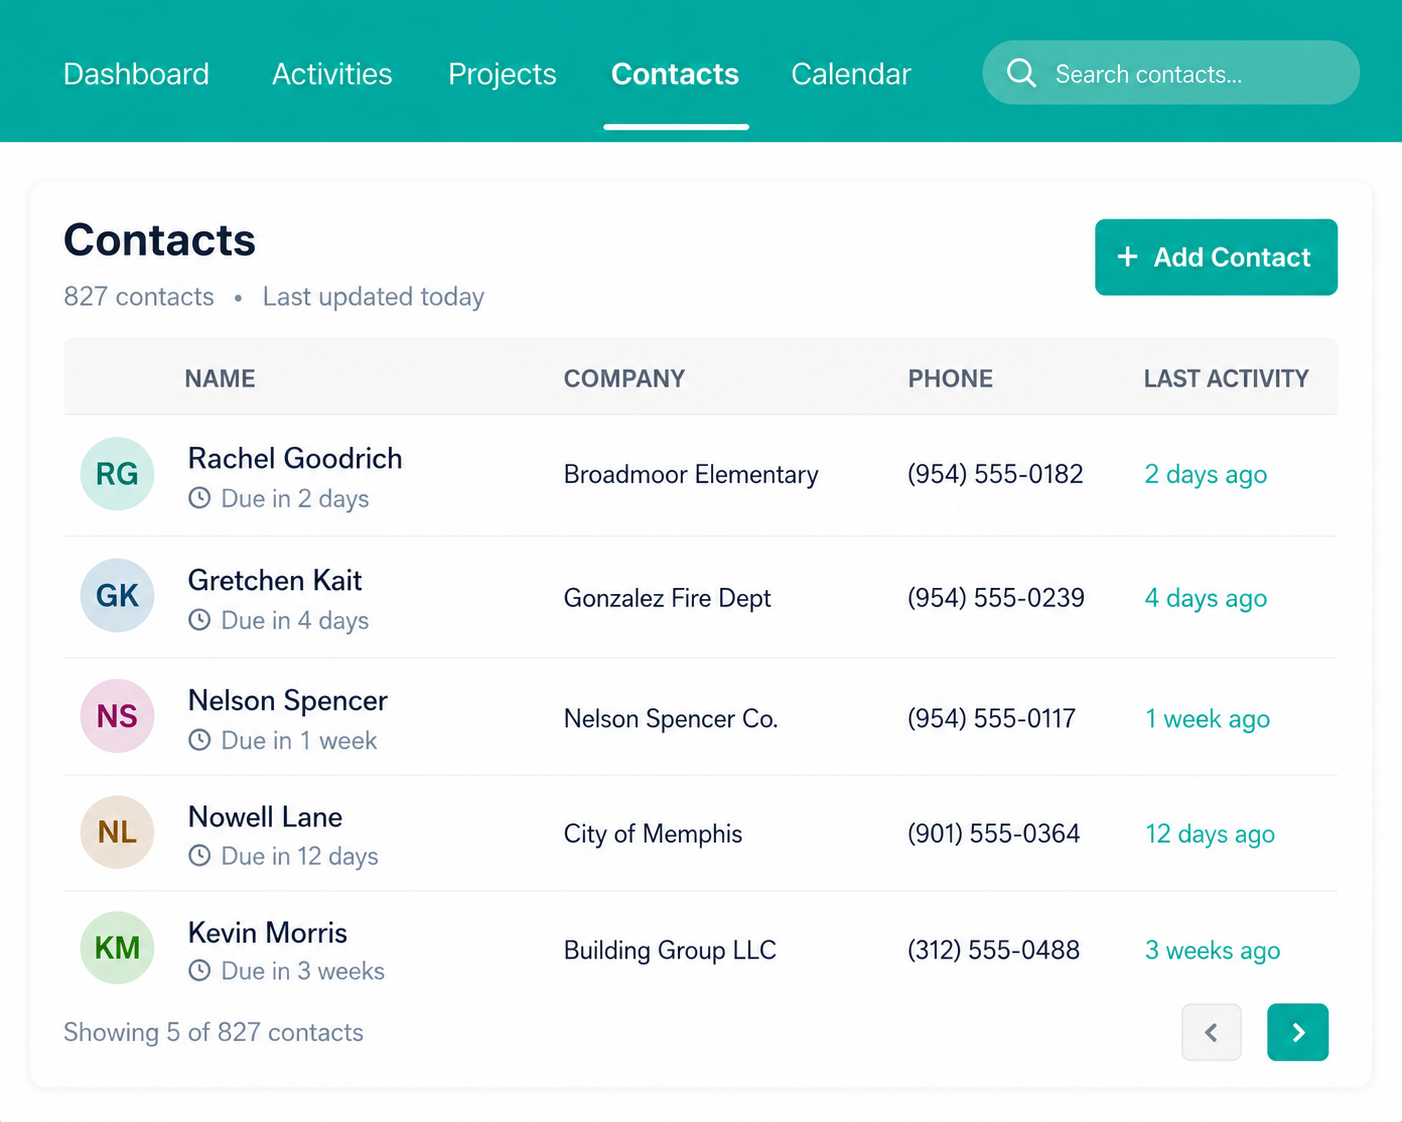Go to the next page of contacts
The width and height of the screenshot is (1402, 1122).
point(1297,1032)
